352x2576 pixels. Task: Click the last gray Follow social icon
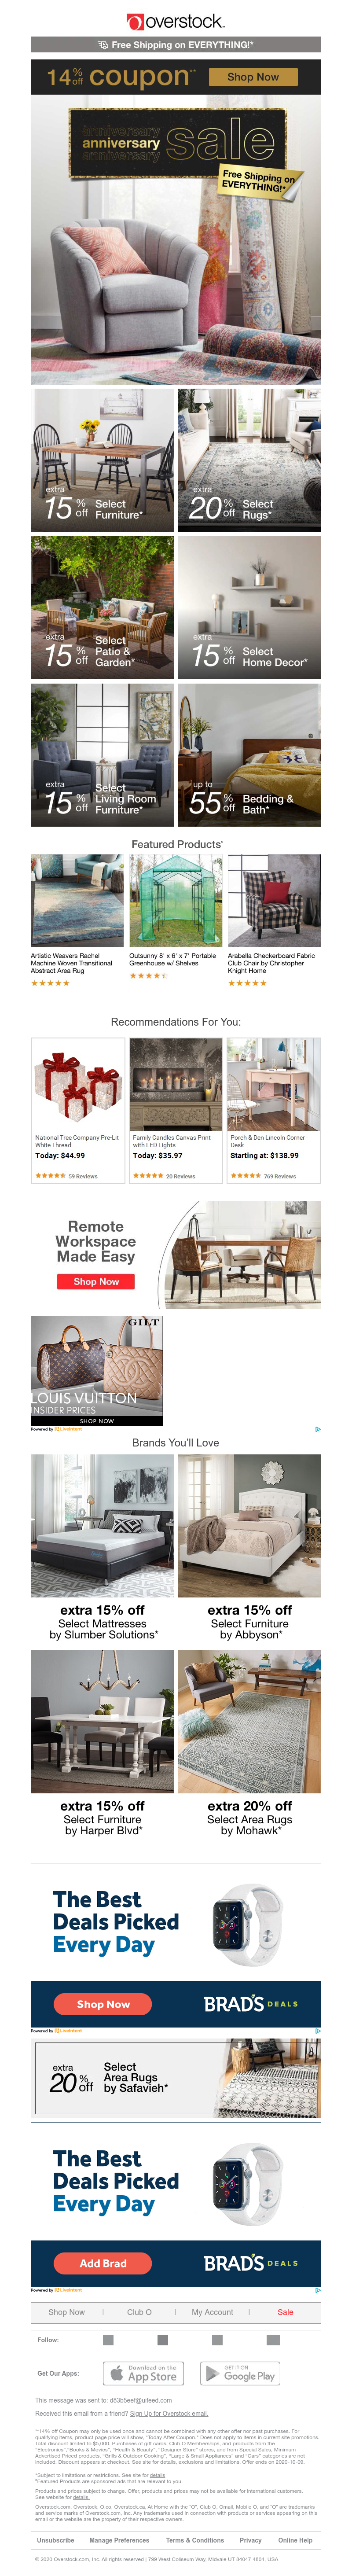[272, 2339]
